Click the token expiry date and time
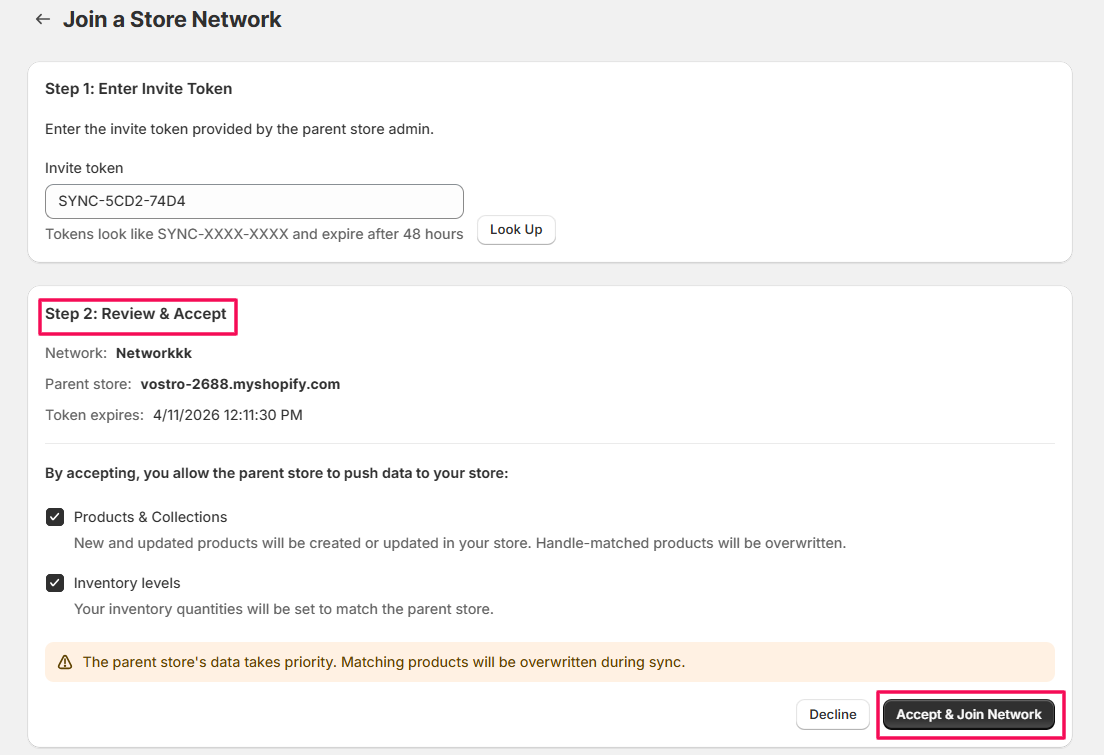 tap(227, 415)
